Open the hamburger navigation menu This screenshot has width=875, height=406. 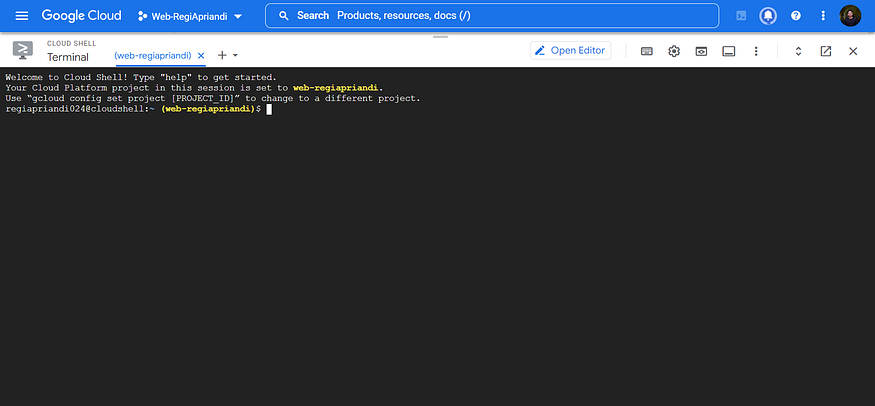21,16
